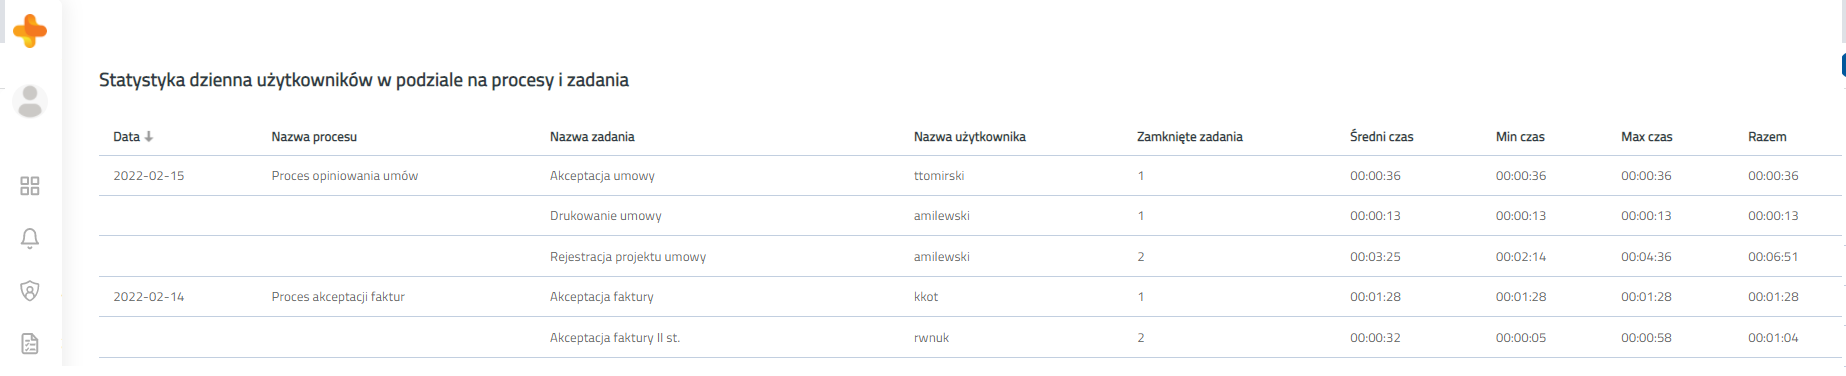Click the Nazwa użytkownika column header
This screenshot has width=1846, height=376.
point(969,137)
